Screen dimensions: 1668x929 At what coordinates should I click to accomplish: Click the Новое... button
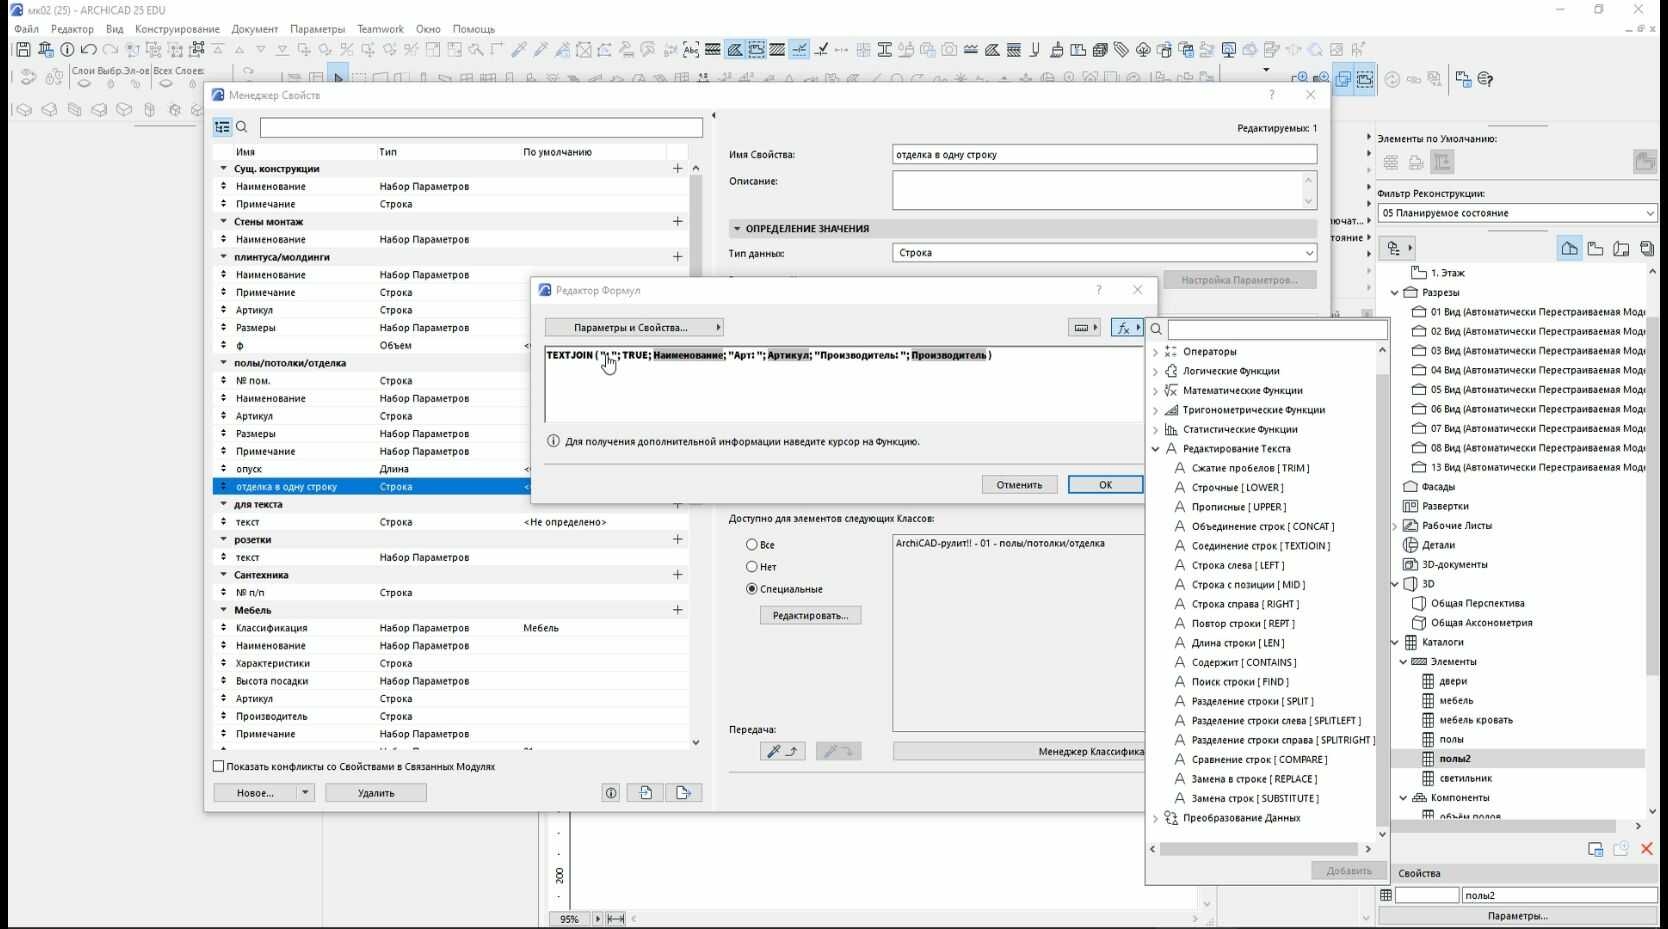[255, 793]
